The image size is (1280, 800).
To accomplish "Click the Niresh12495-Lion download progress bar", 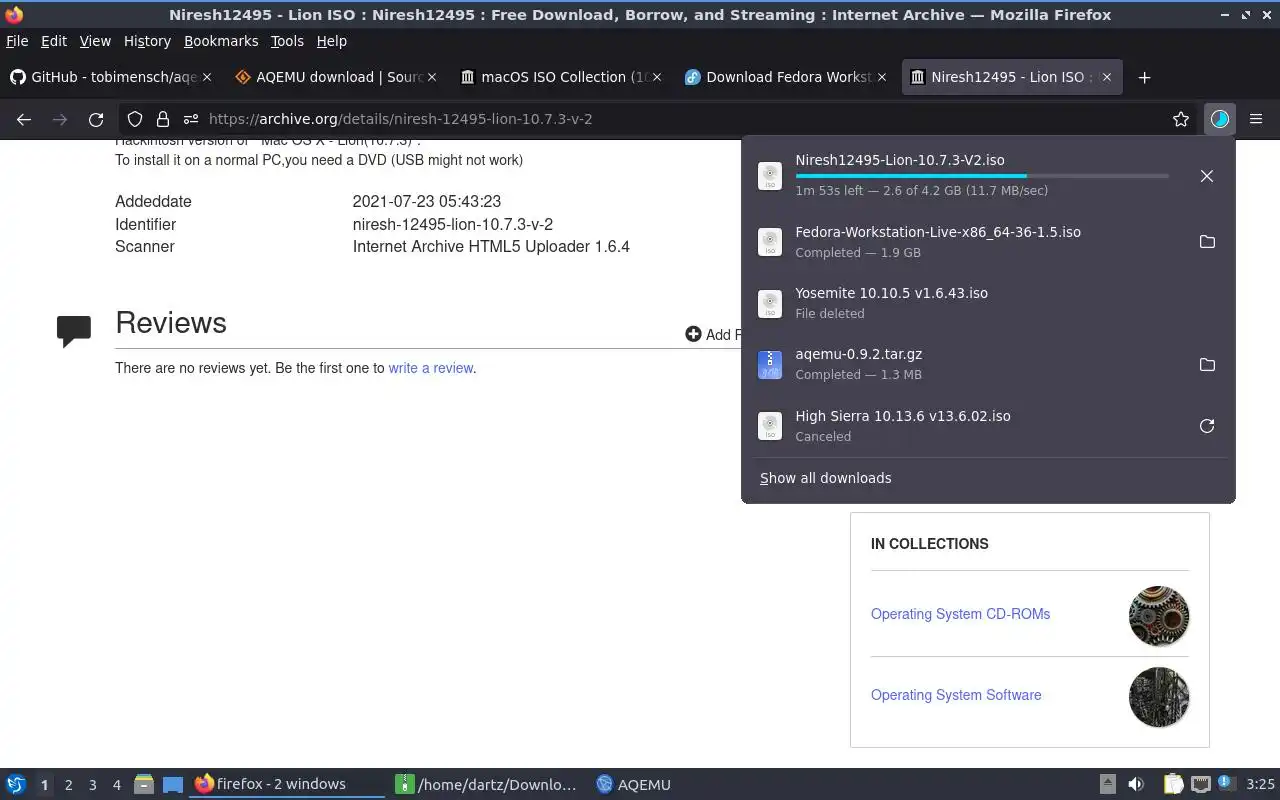I will tap(982, 176).
